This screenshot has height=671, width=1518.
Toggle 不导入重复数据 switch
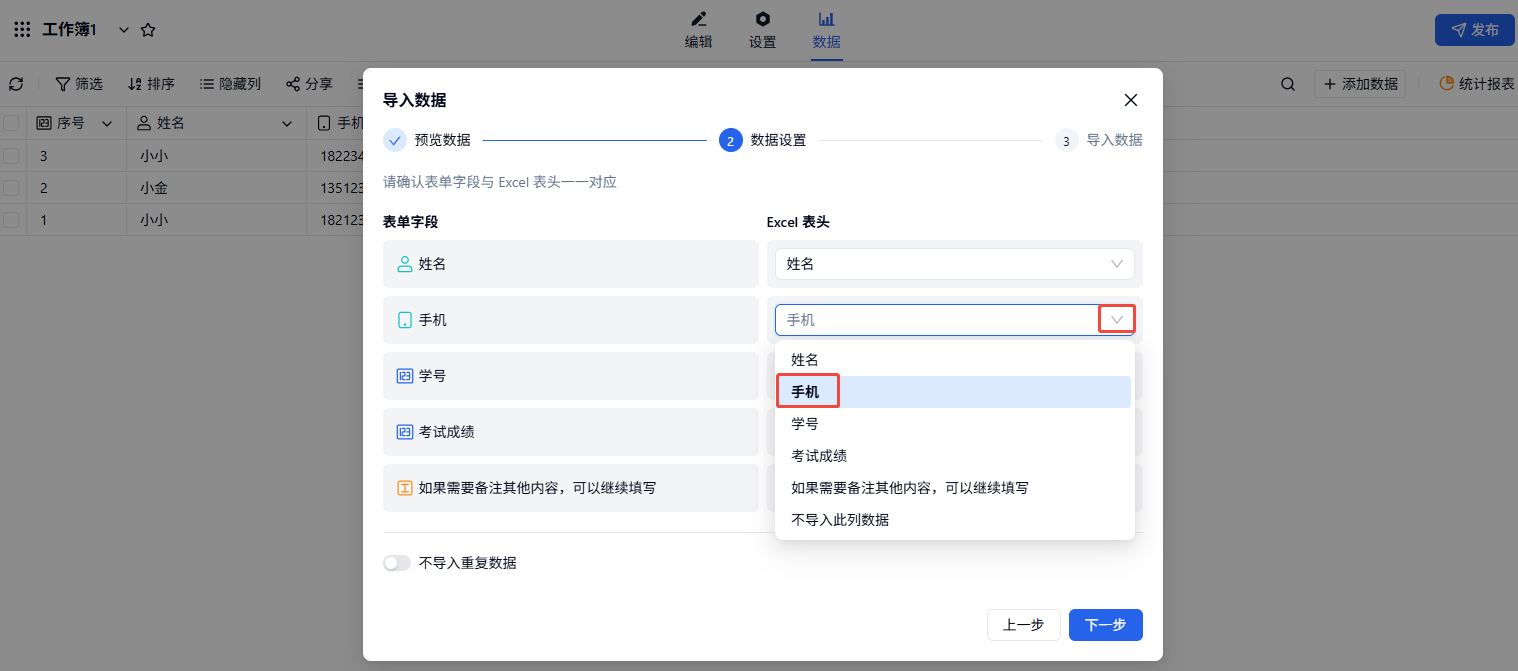point(397,563)
